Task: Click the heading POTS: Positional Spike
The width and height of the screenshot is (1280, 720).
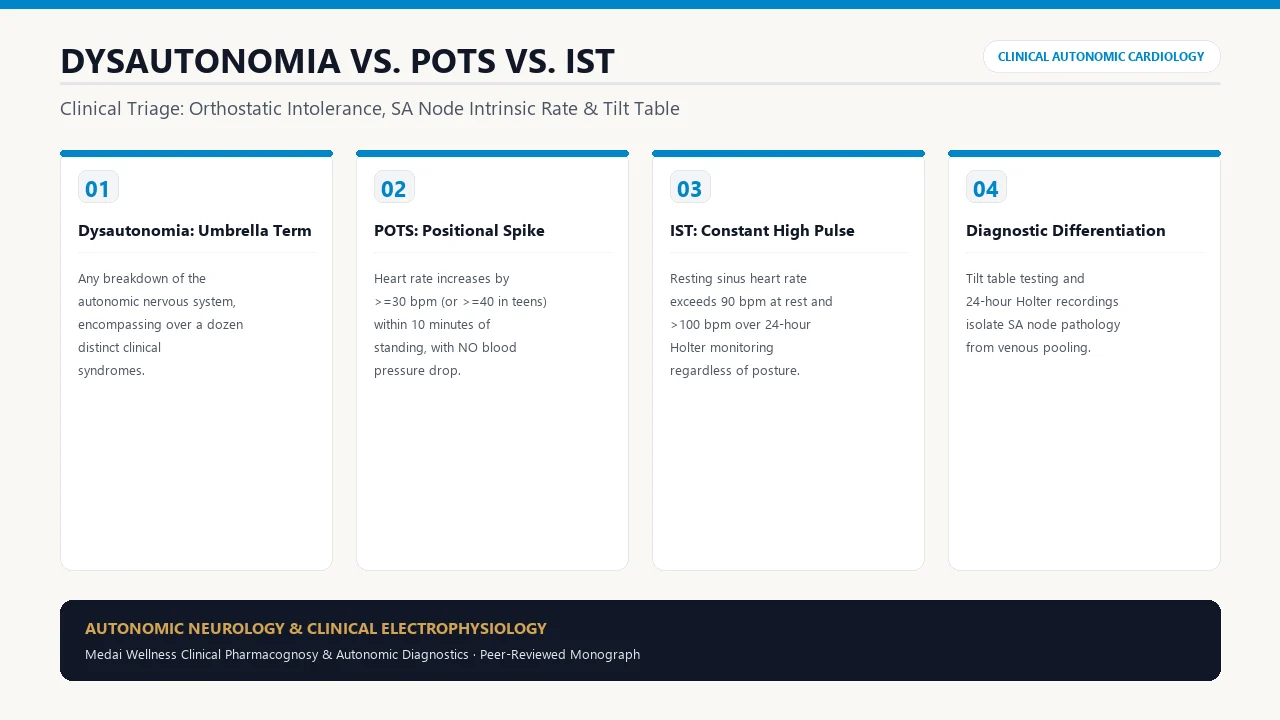Action: point(459,231)
